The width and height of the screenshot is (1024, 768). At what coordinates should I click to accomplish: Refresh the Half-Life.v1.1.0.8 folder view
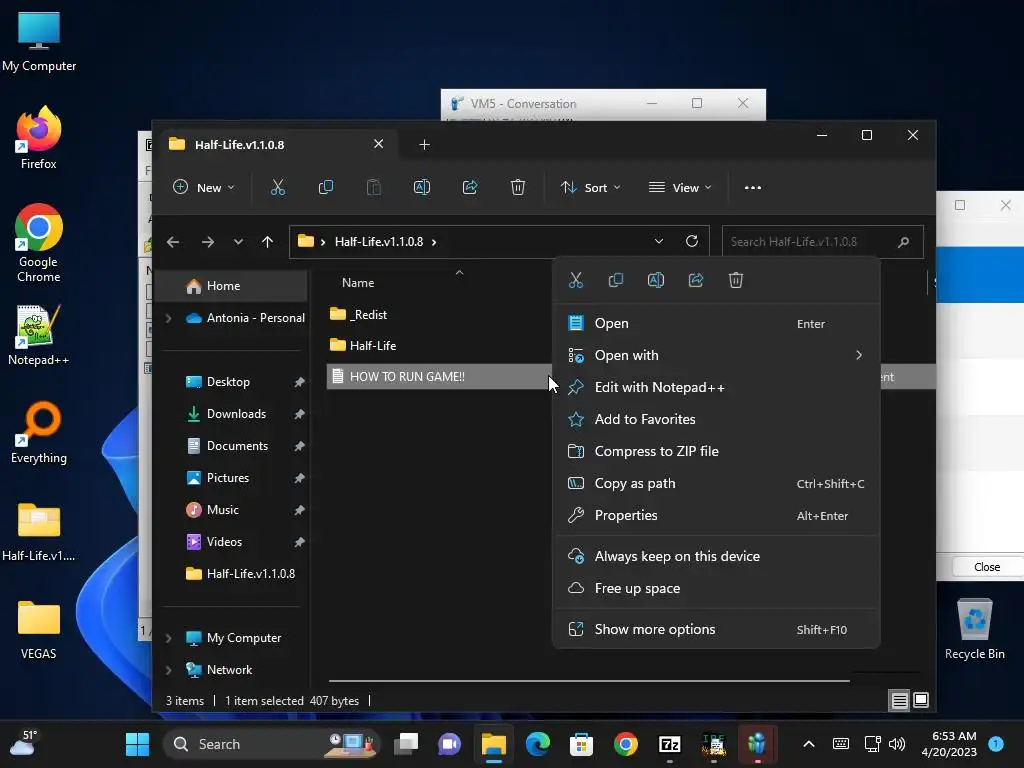pyautogui.click(x=692, y=241)
